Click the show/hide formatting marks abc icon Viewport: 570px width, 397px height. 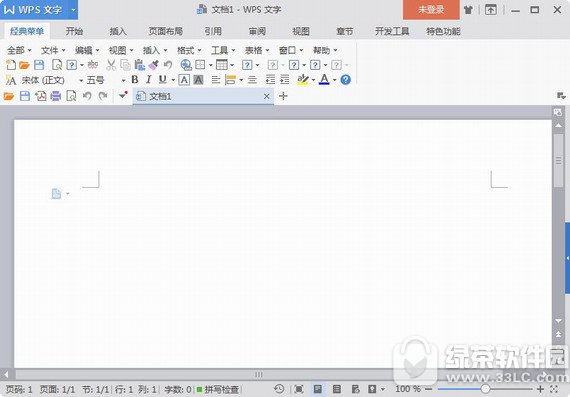click(93, 65)
